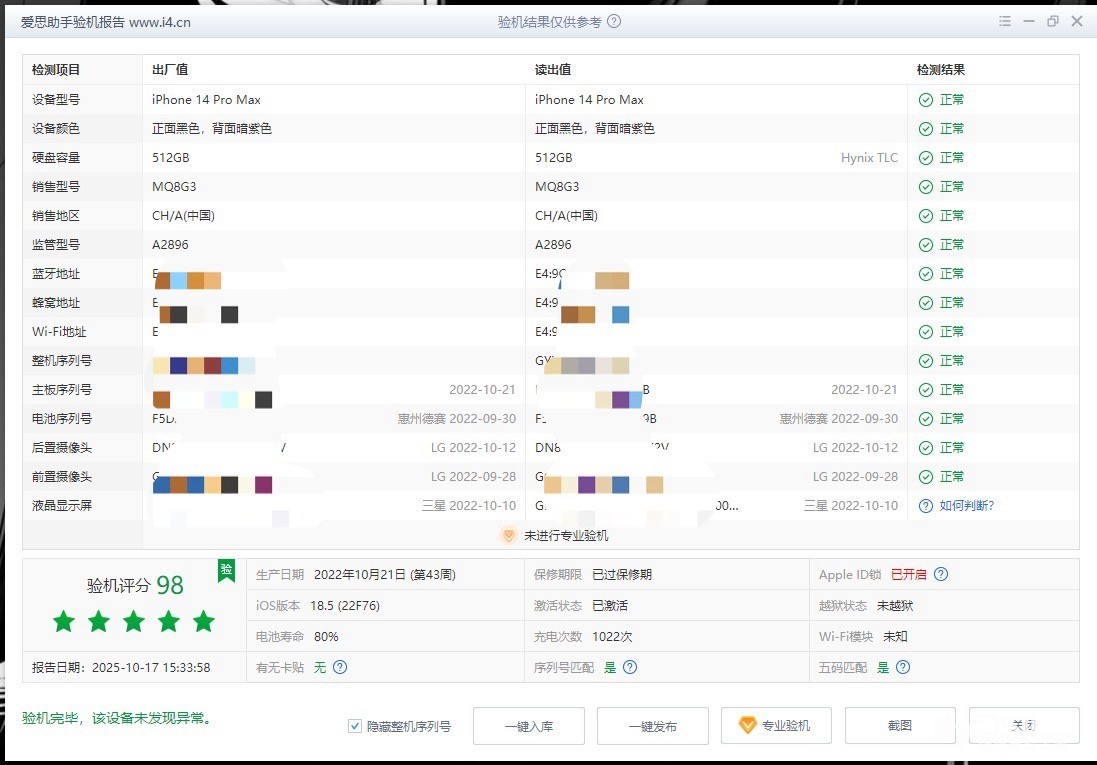Image resolution: width=1097 pixels, height=765 pixels.
Task: Click the question icon beside 序列号匹配
Action: [x=630, y=667]
